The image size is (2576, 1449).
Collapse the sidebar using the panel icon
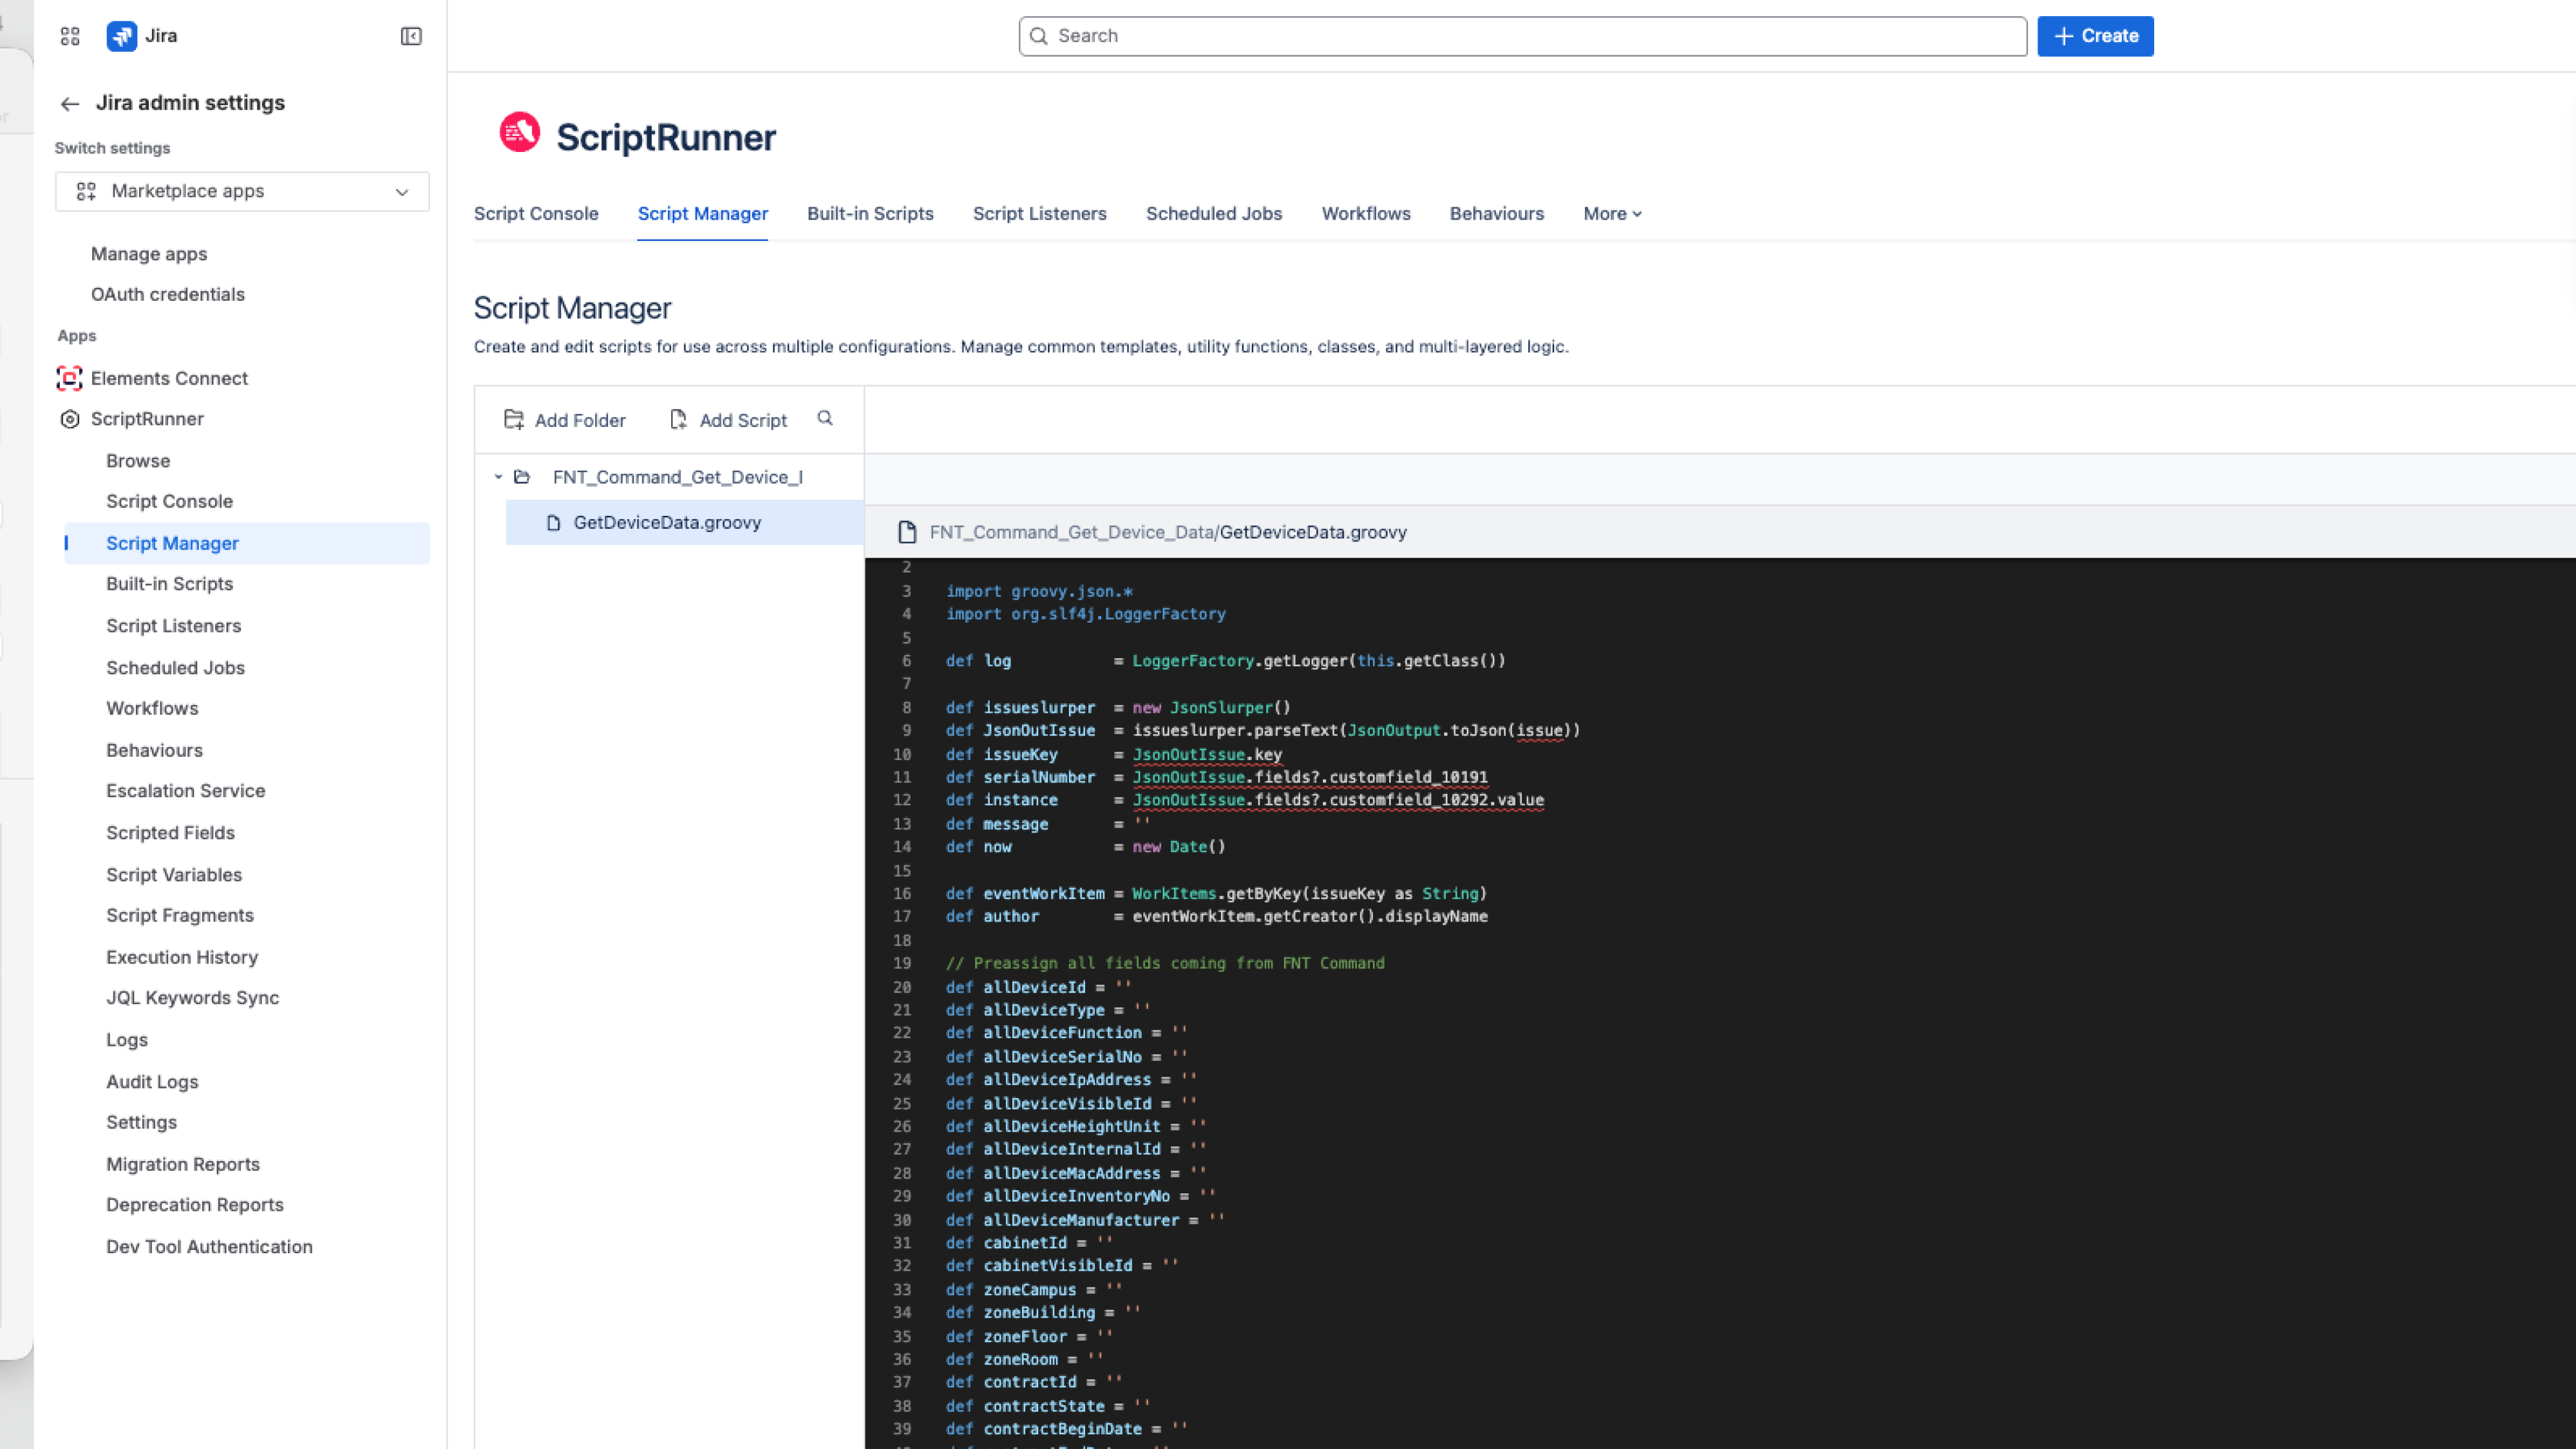411,36
